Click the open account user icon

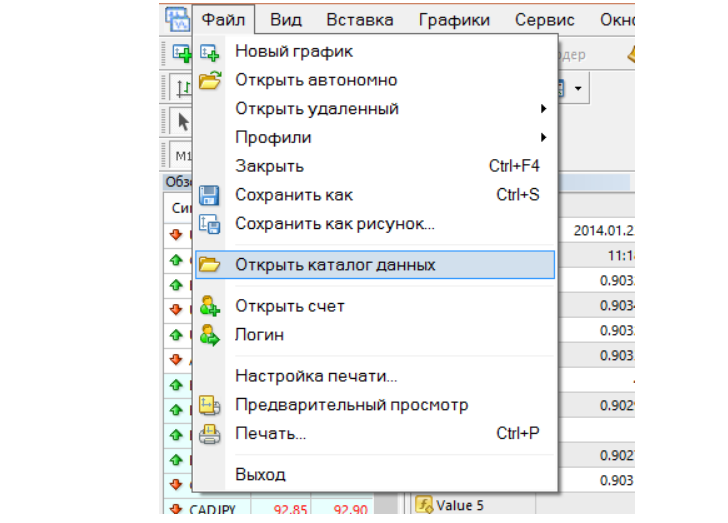point(209,307)
